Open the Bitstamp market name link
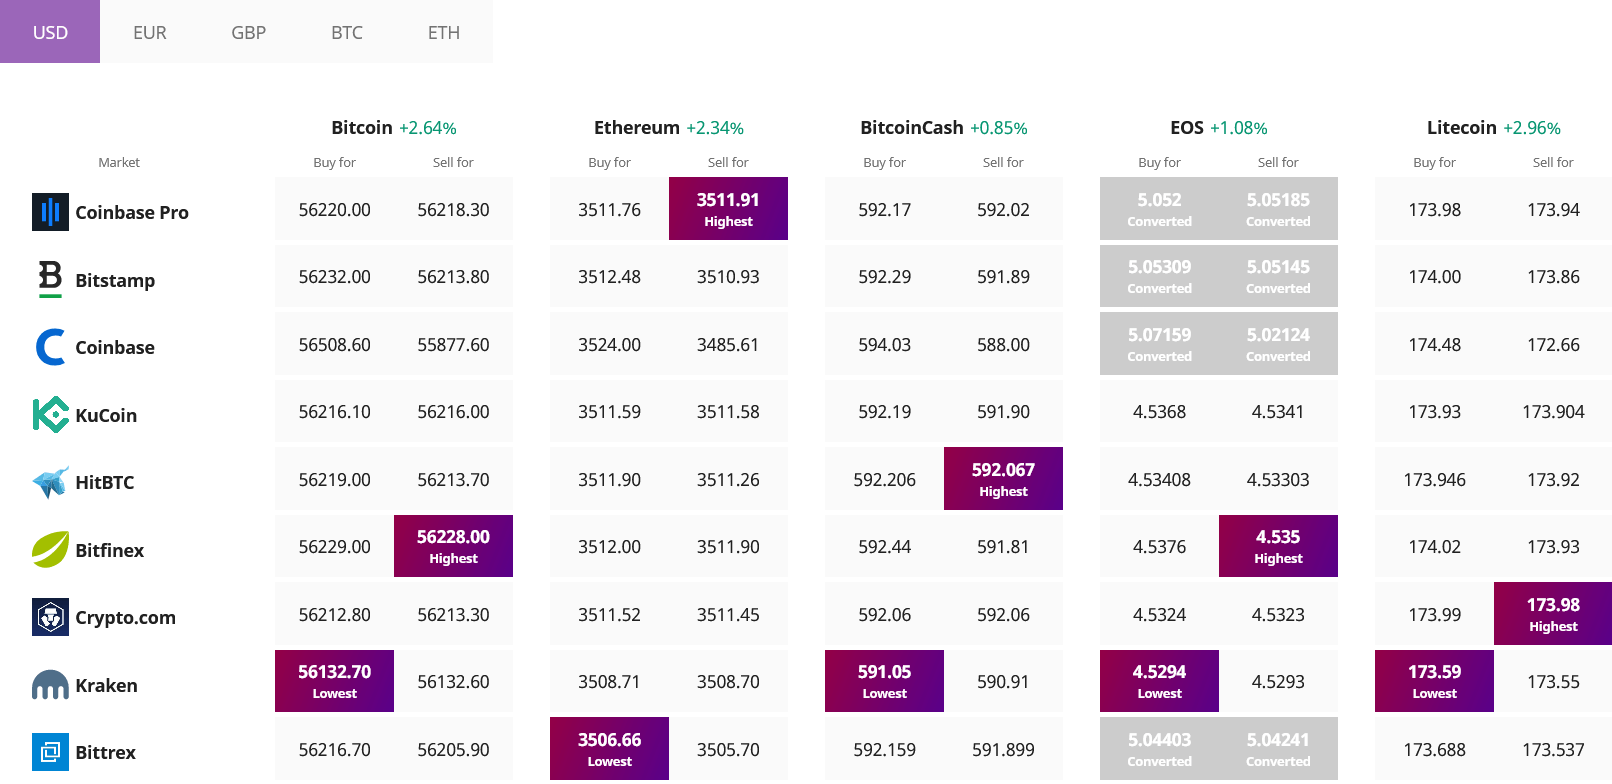 115,280
